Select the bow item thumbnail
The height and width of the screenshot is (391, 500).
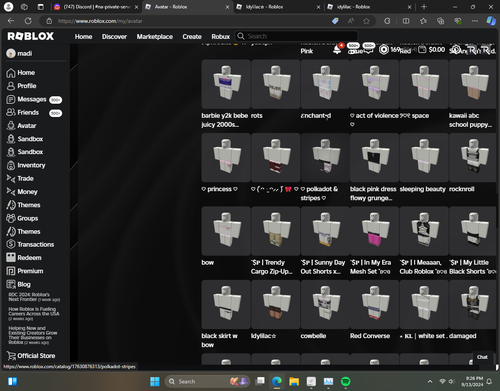pos(226,231)
